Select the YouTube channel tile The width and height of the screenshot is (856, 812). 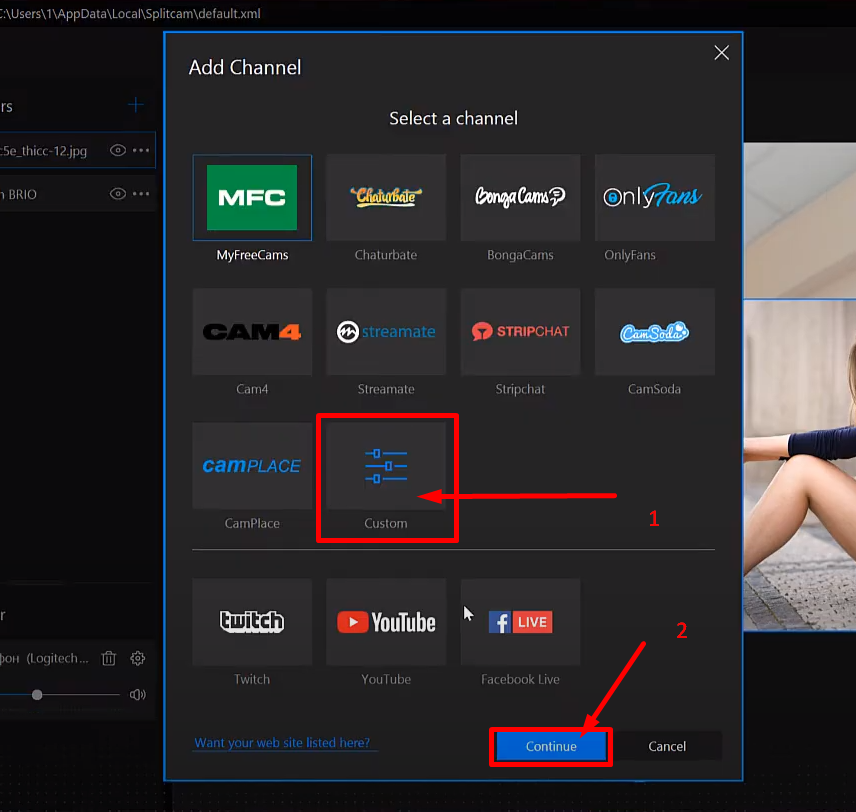pos(386,622)
